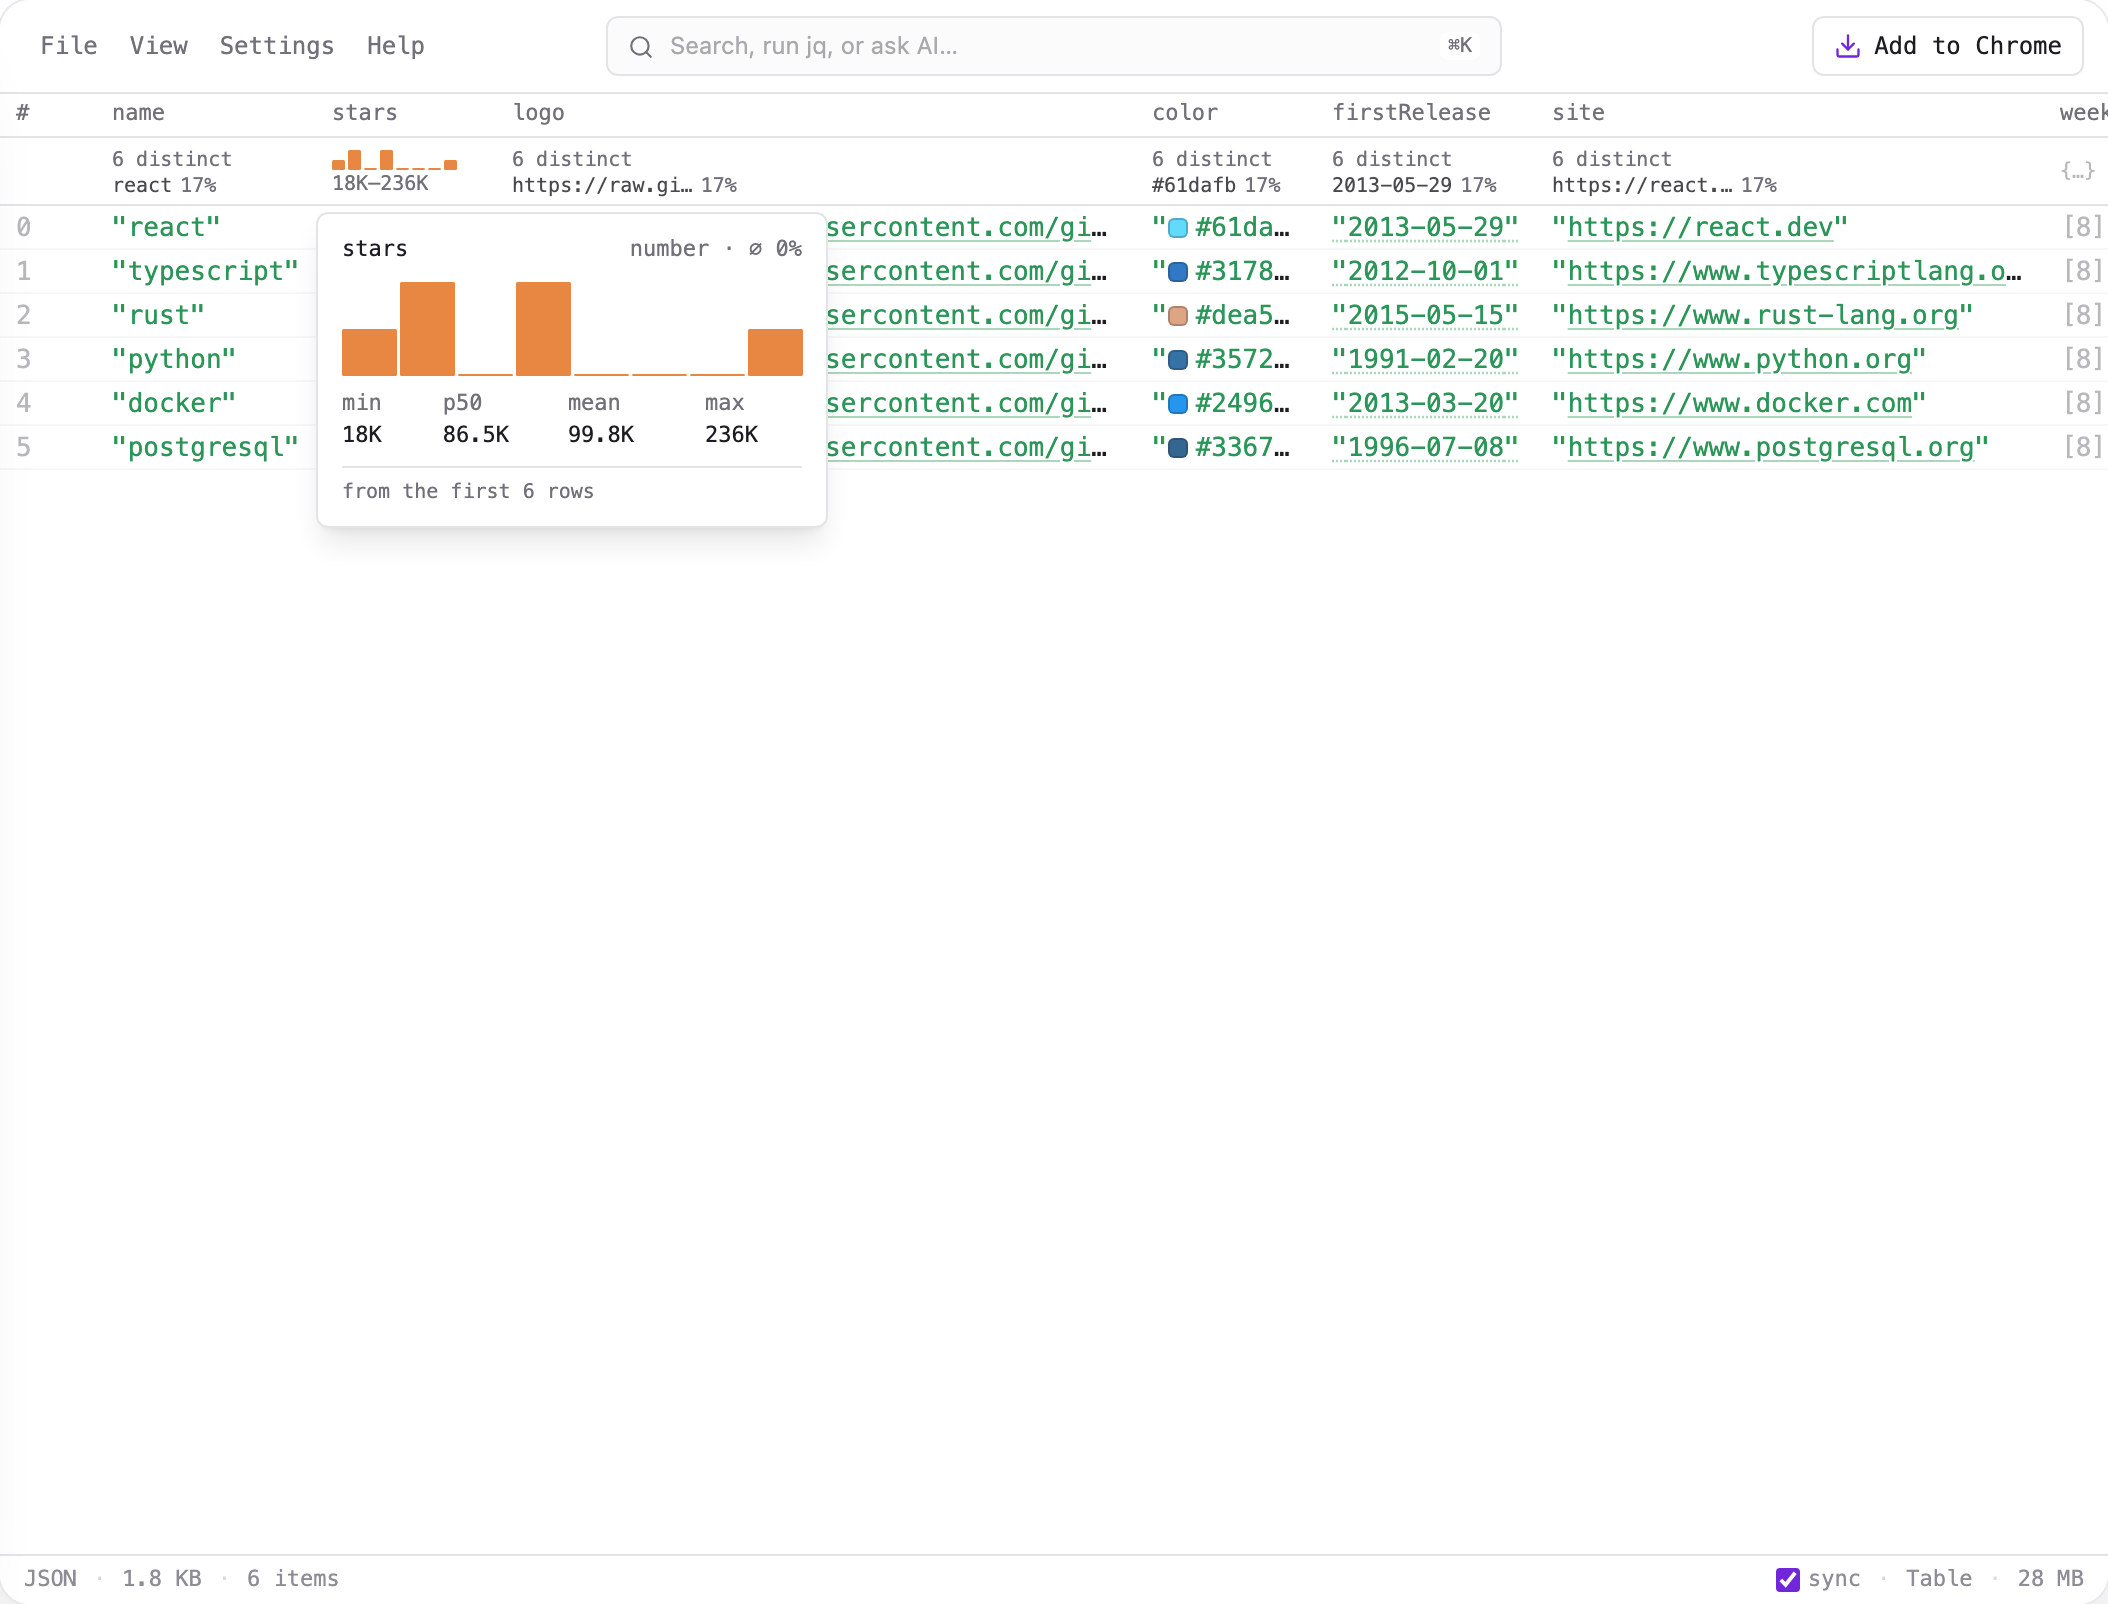Click the #61da color swatch
This screenshot has height=1604, width=2108.
click(x=1178, y=228)
